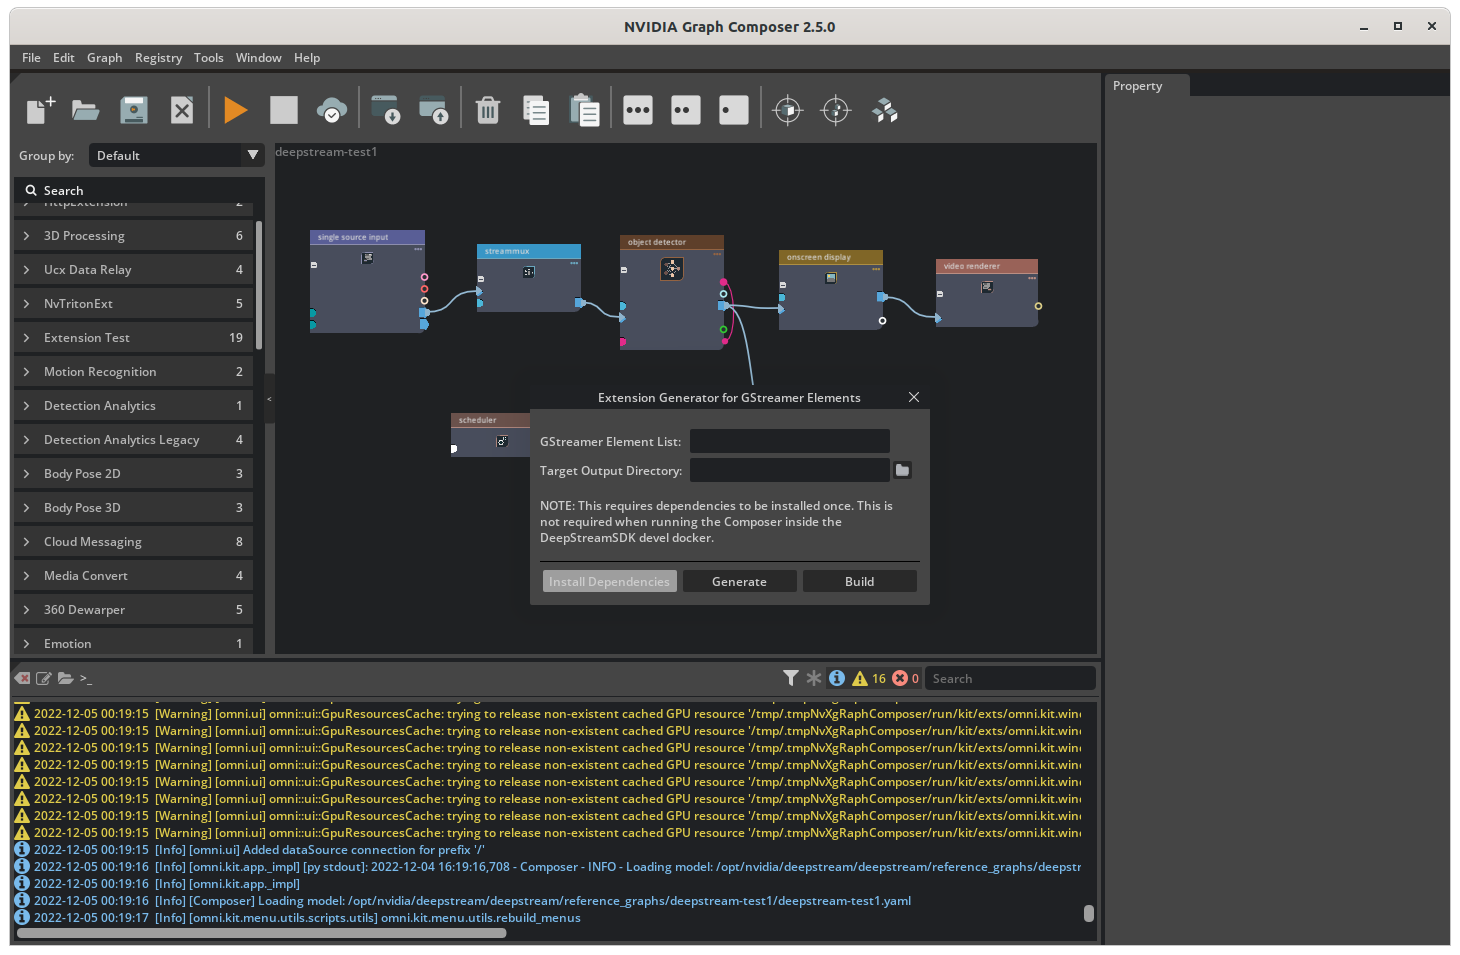Collapse the left panel via splitter arrow
Screen dimensions: 1460x955
pyautogui.click(x=269, y=399)
